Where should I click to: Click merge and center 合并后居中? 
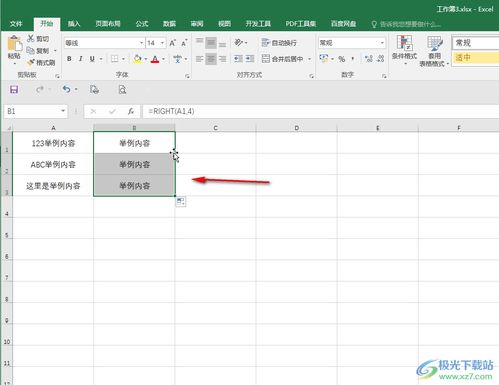click(x=283, y=59)
